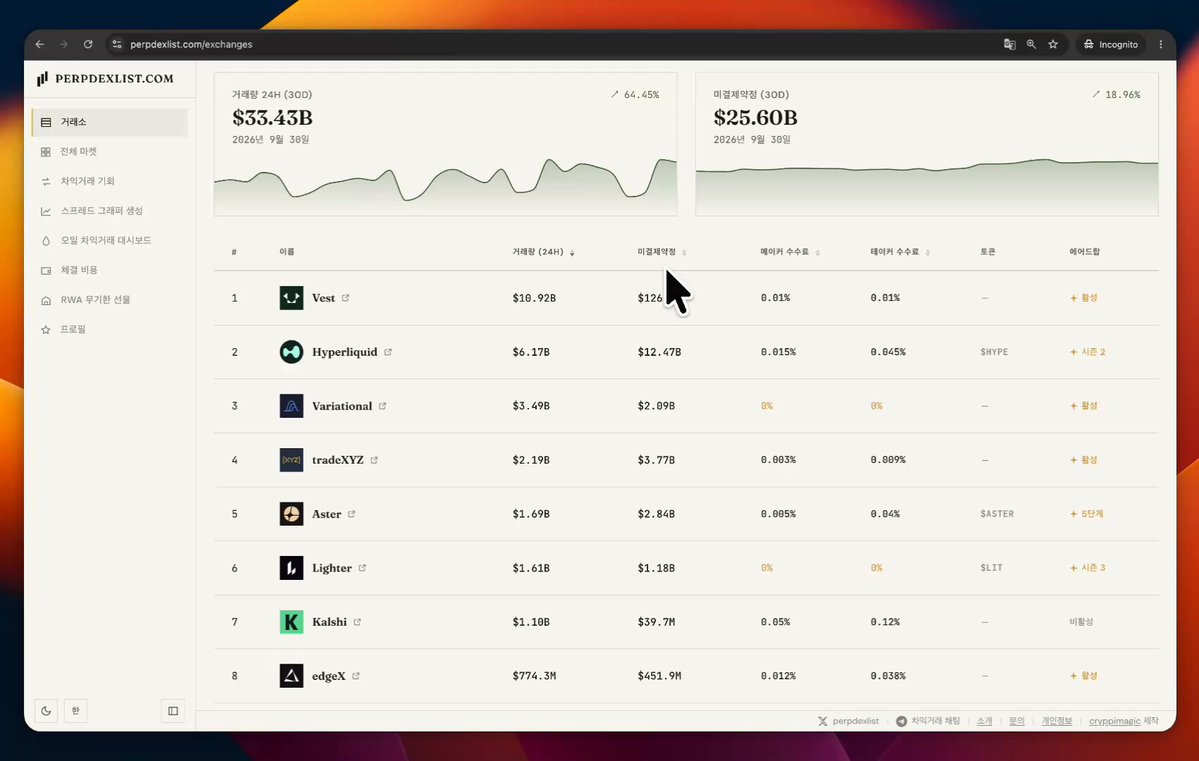Open the Lighter external link icon

click(362, 567)
